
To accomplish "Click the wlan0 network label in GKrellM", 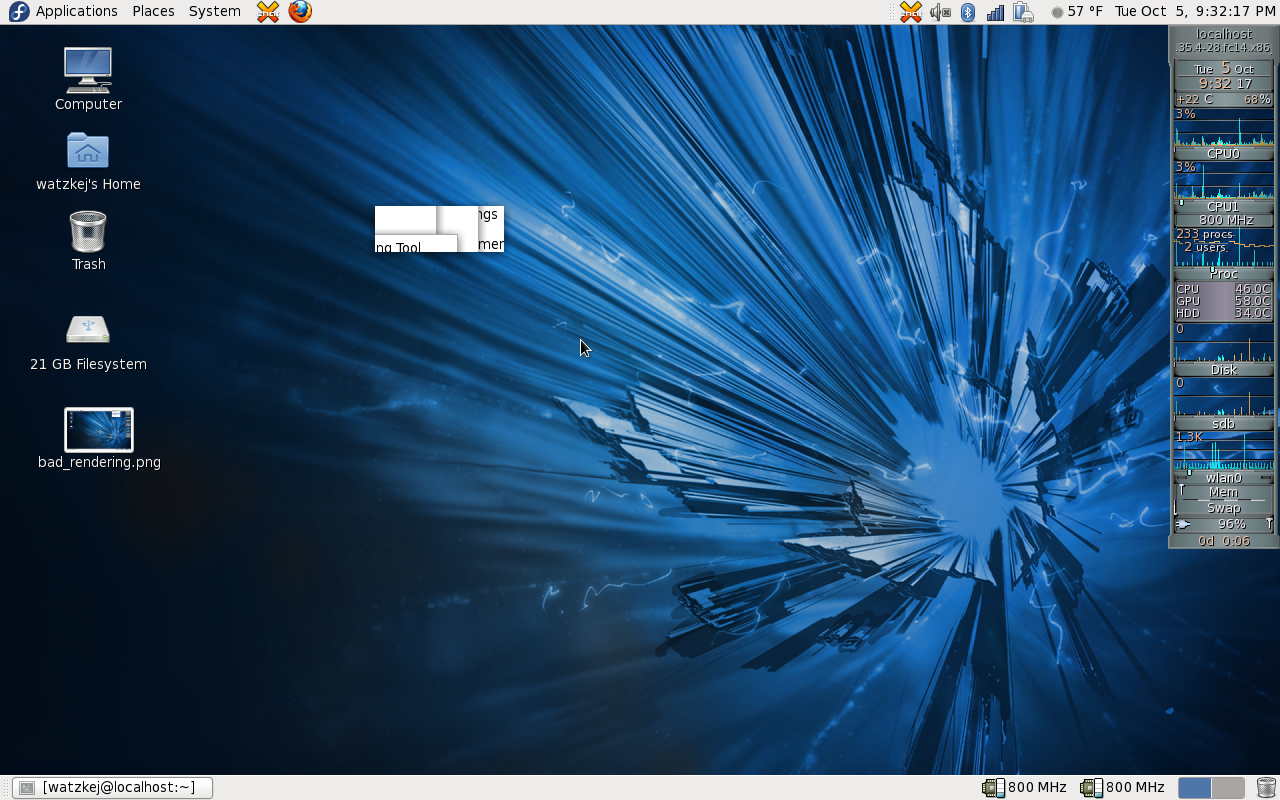I will pos(1223,478).
